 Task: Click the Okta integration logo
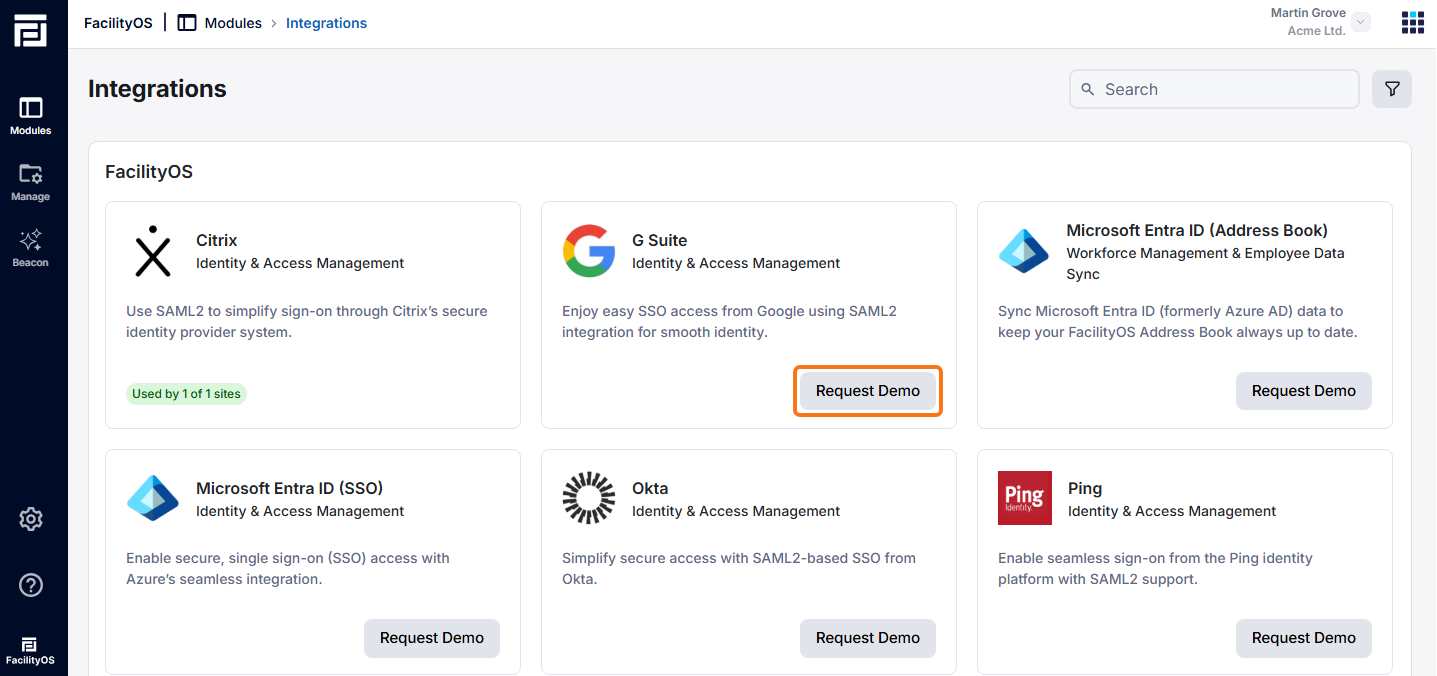tap(589, 498)
